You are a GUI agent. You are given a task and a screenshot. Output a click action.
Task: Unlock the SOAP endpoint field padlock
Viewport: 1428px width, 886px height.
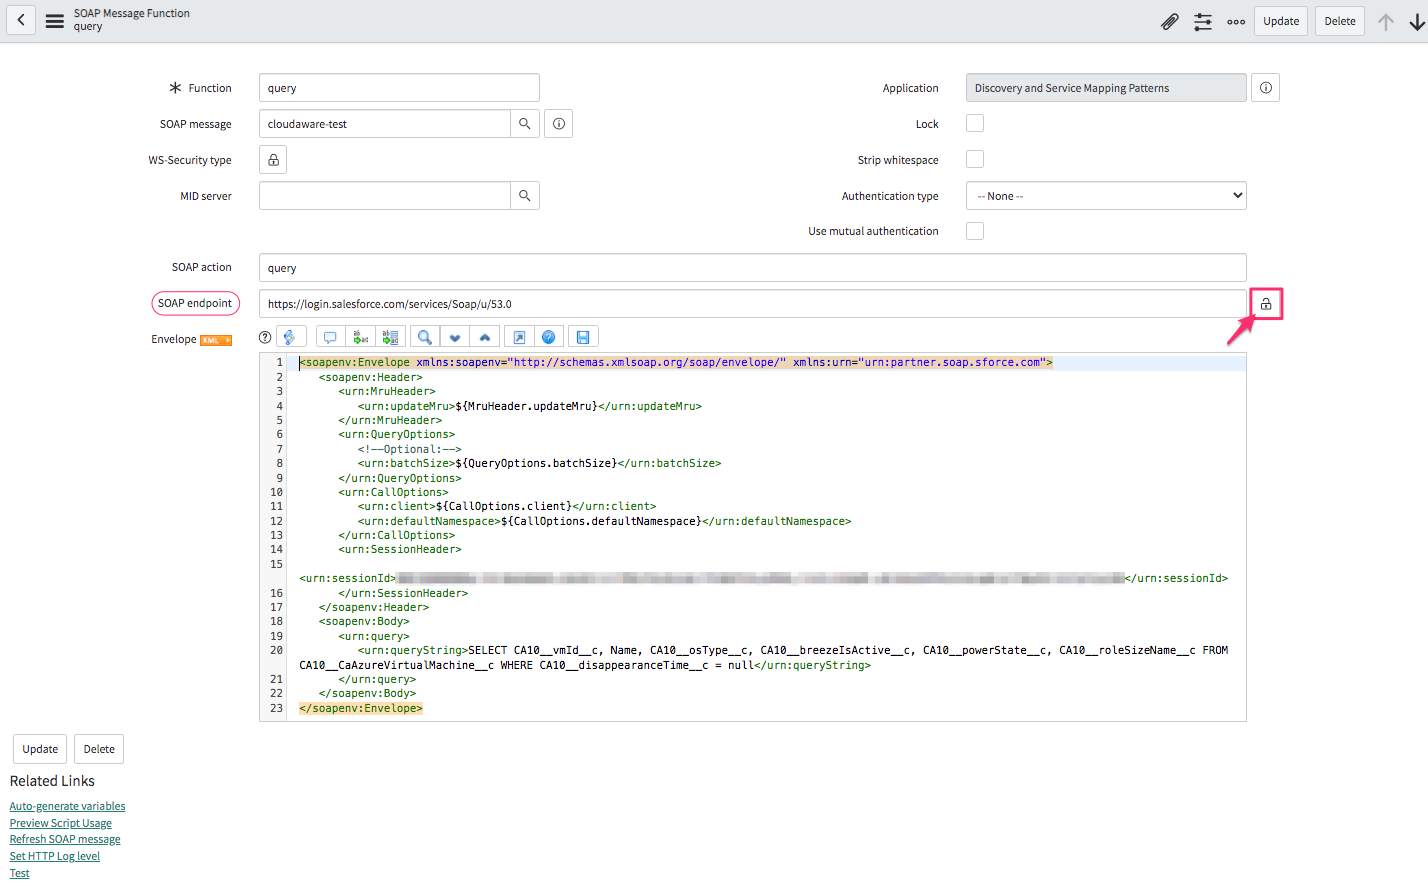pos(1265,303)
